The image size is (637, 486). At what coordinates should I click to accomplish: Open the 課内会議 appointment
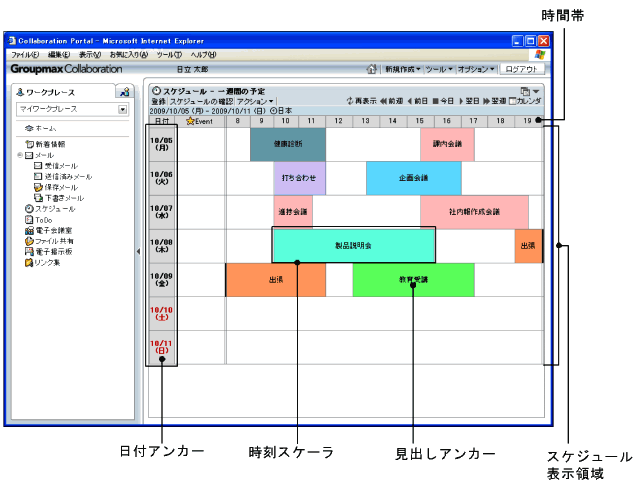click(x=447, y=144)
